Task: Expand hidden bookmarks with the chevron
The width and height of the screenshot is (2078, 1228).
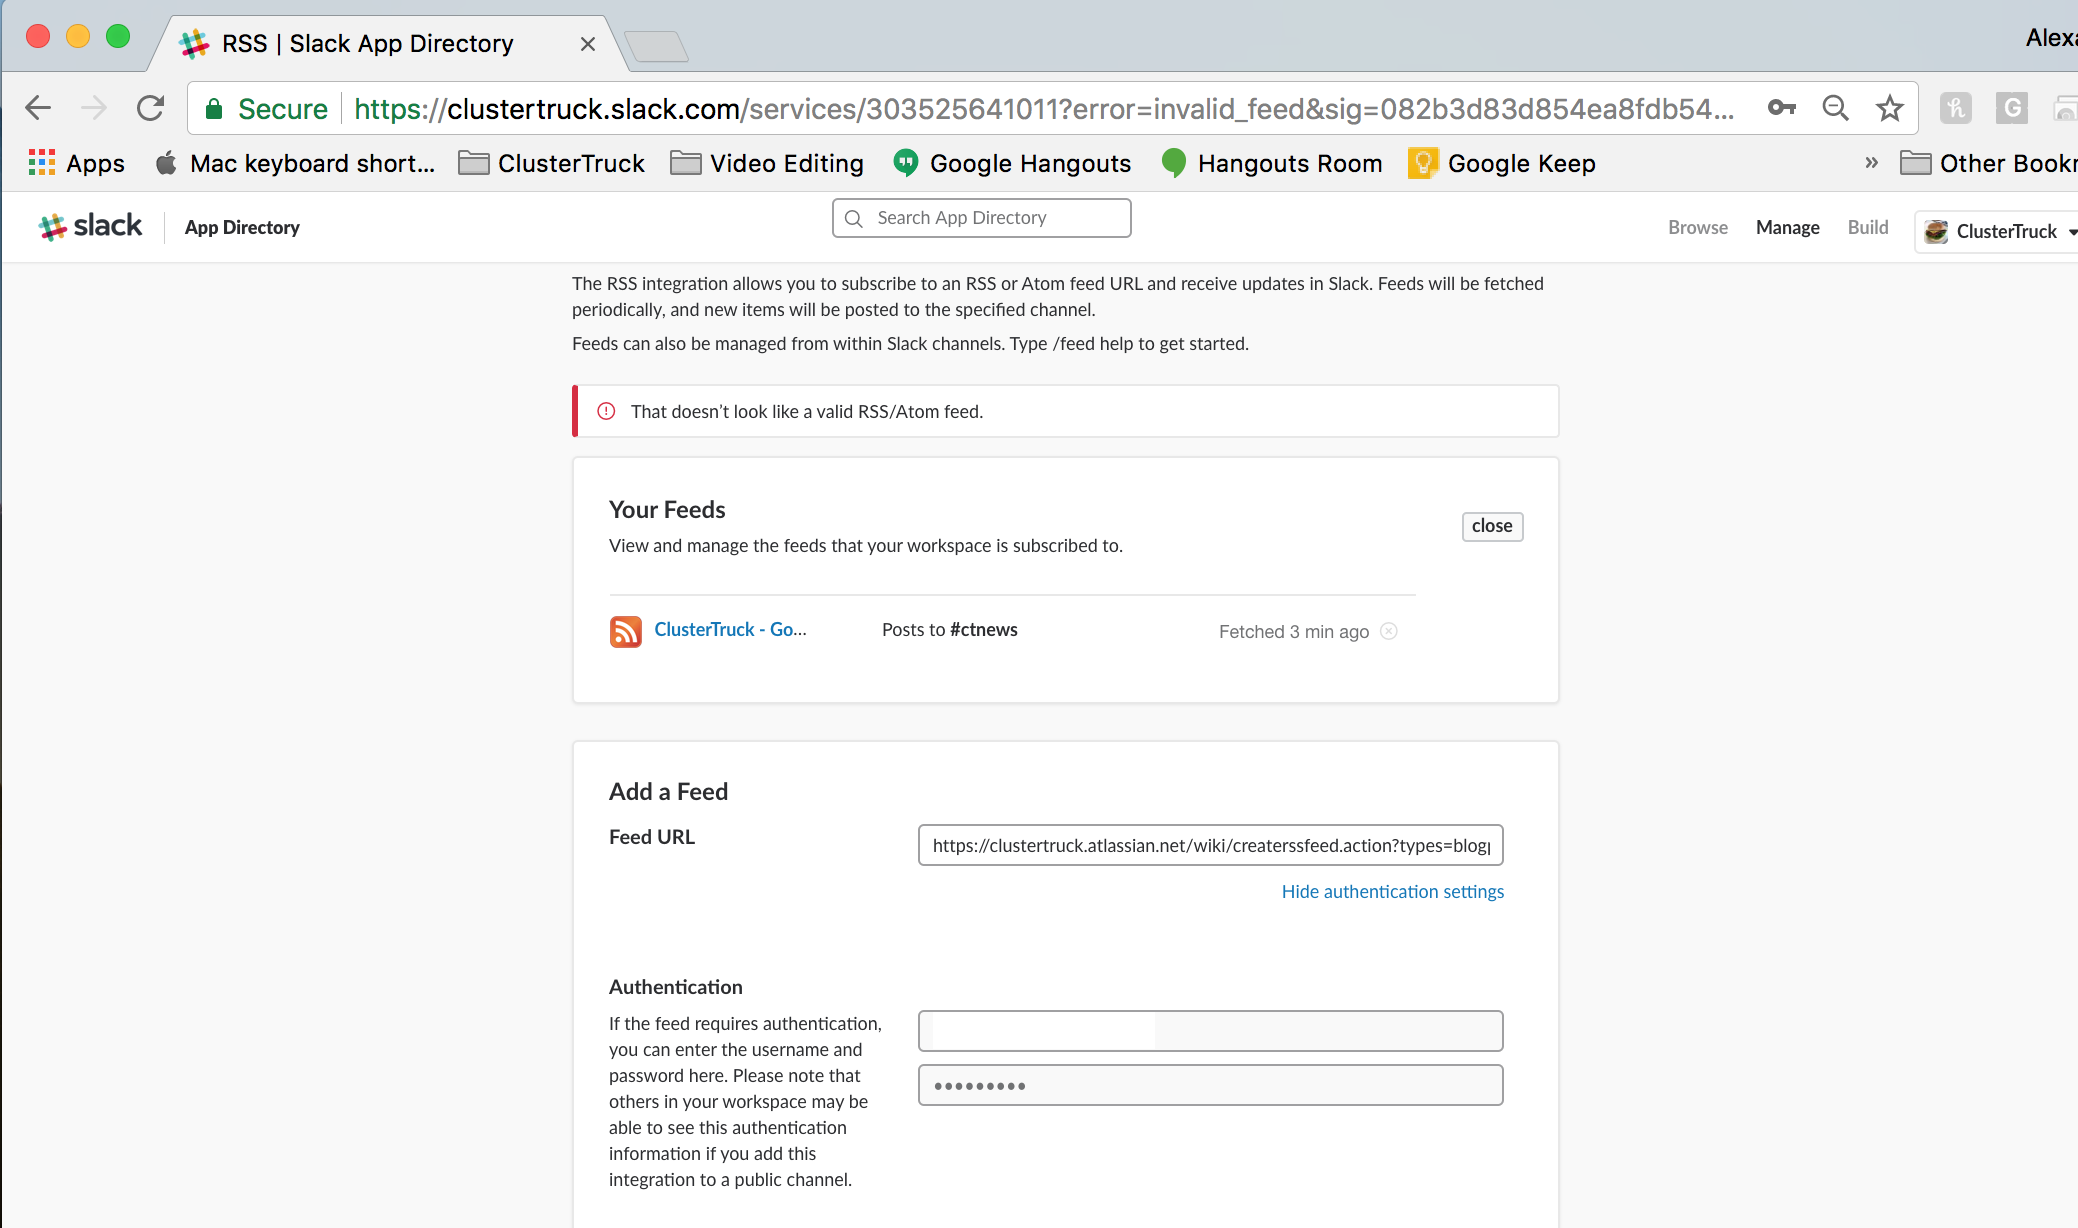Action: (1871, 163)
